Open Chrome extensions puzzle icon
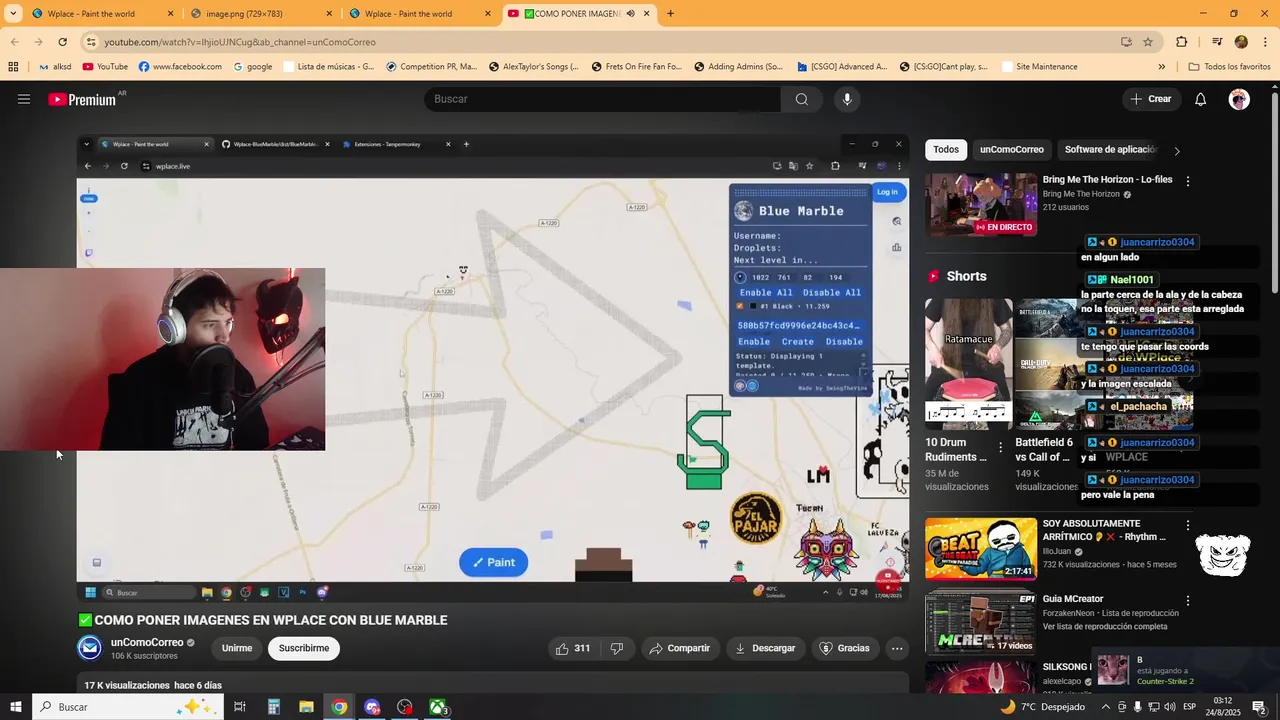 coord(1182,42)
